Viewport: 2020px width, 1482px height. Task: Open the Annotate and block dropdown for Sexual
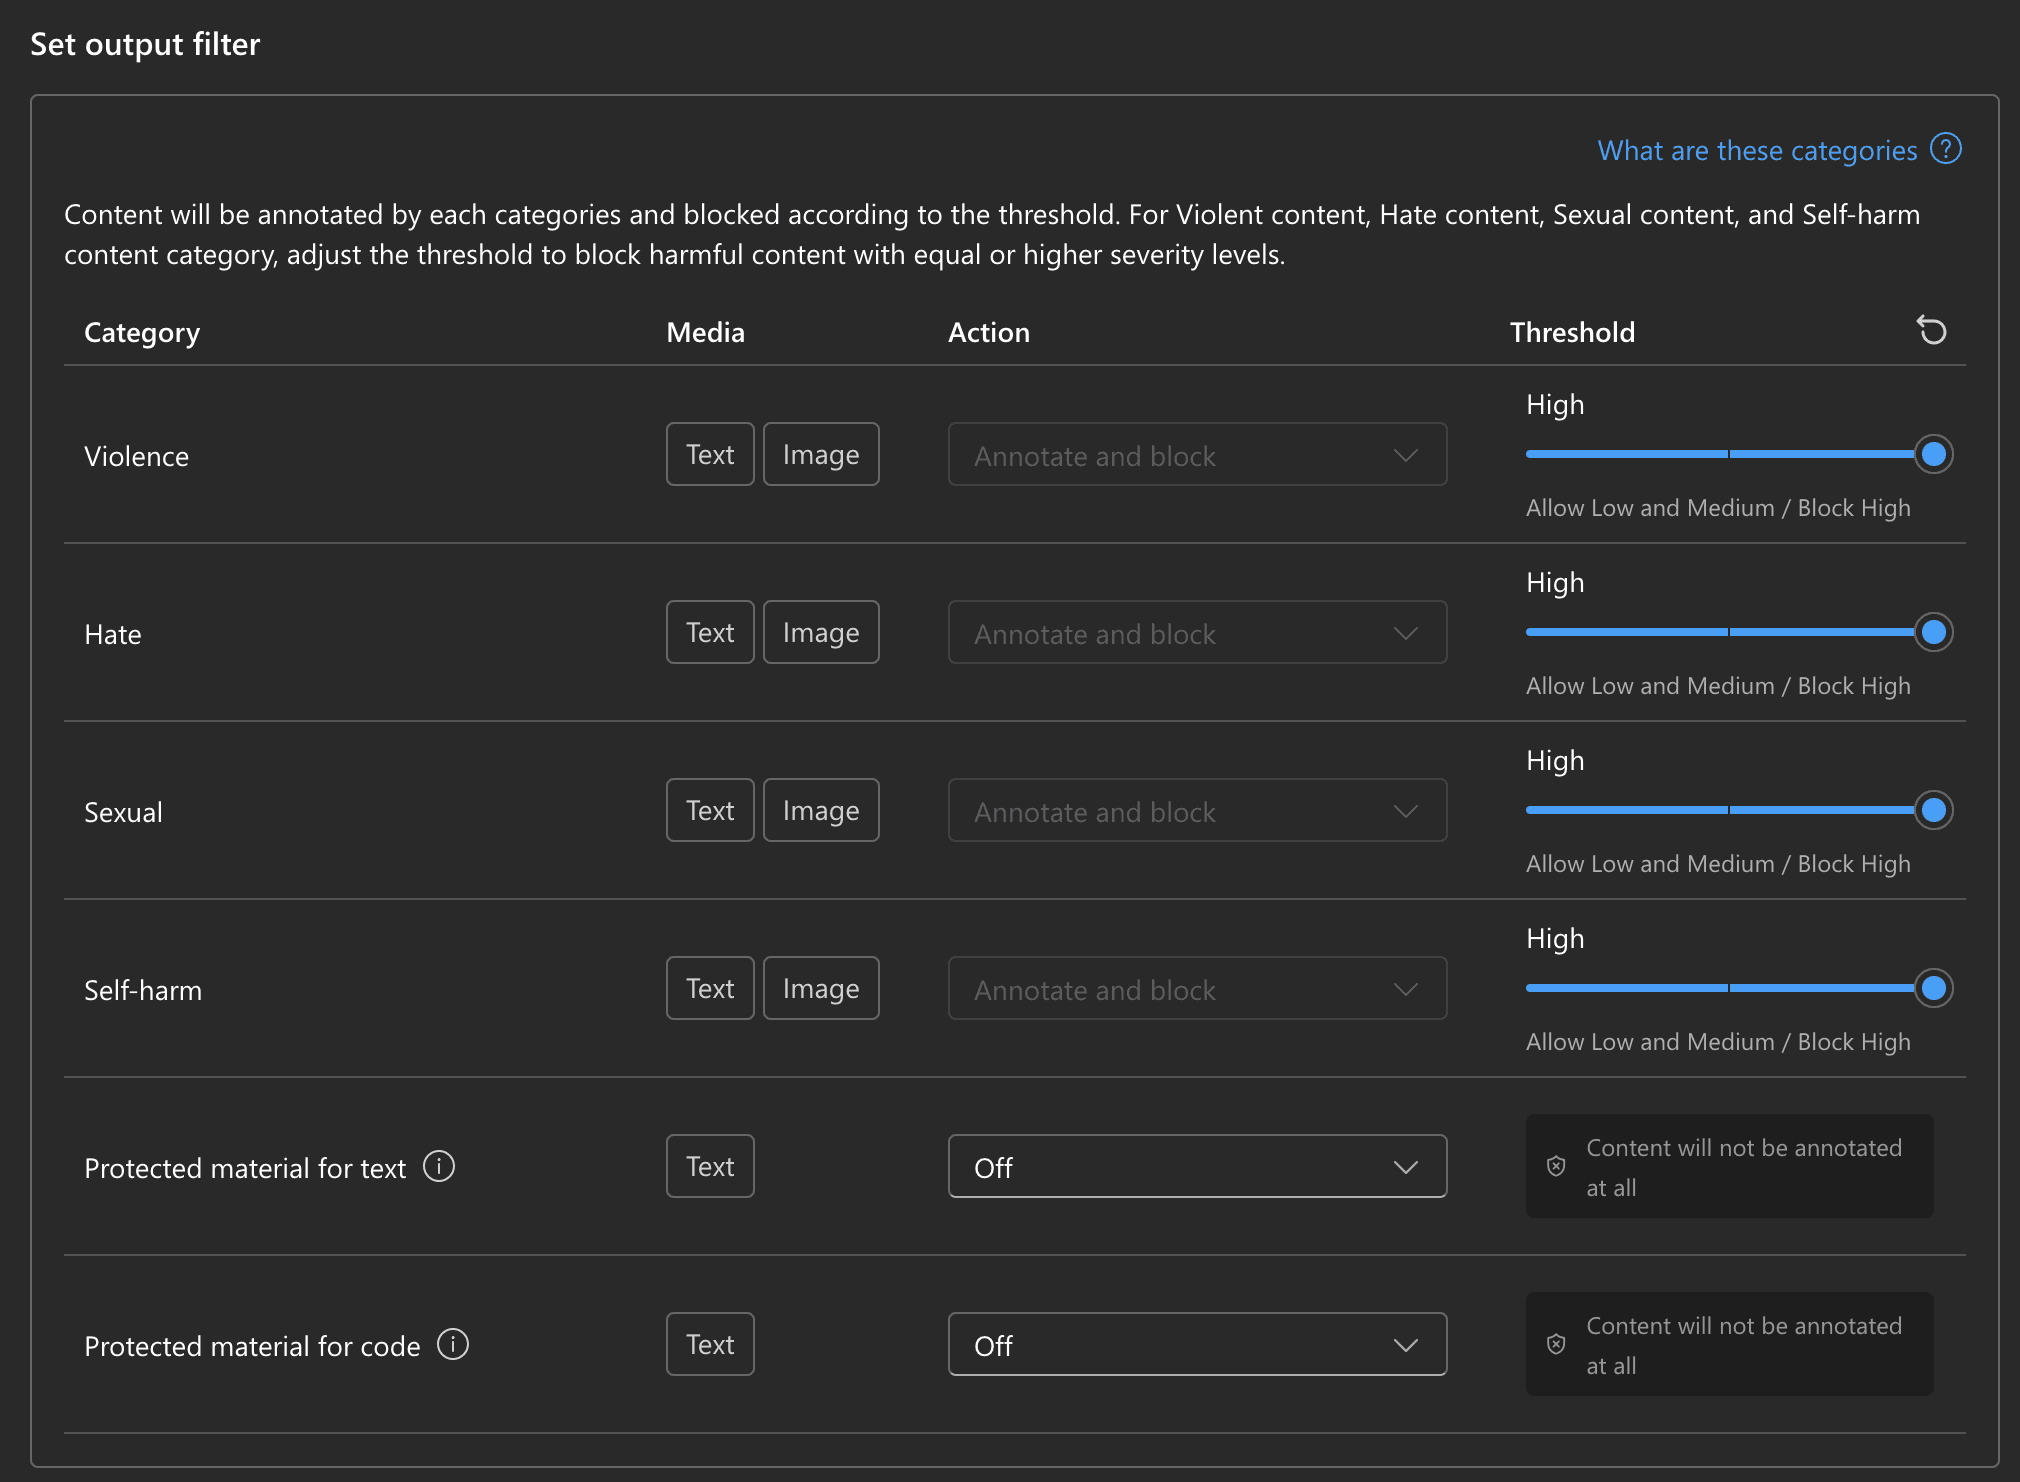click(x=1196, y=810)
